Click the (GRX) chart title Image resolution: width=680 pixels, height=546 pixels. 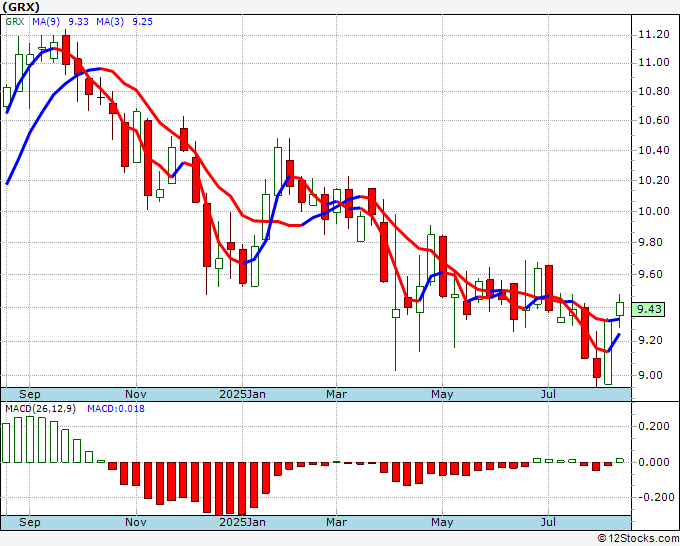[x=21, y=7]
